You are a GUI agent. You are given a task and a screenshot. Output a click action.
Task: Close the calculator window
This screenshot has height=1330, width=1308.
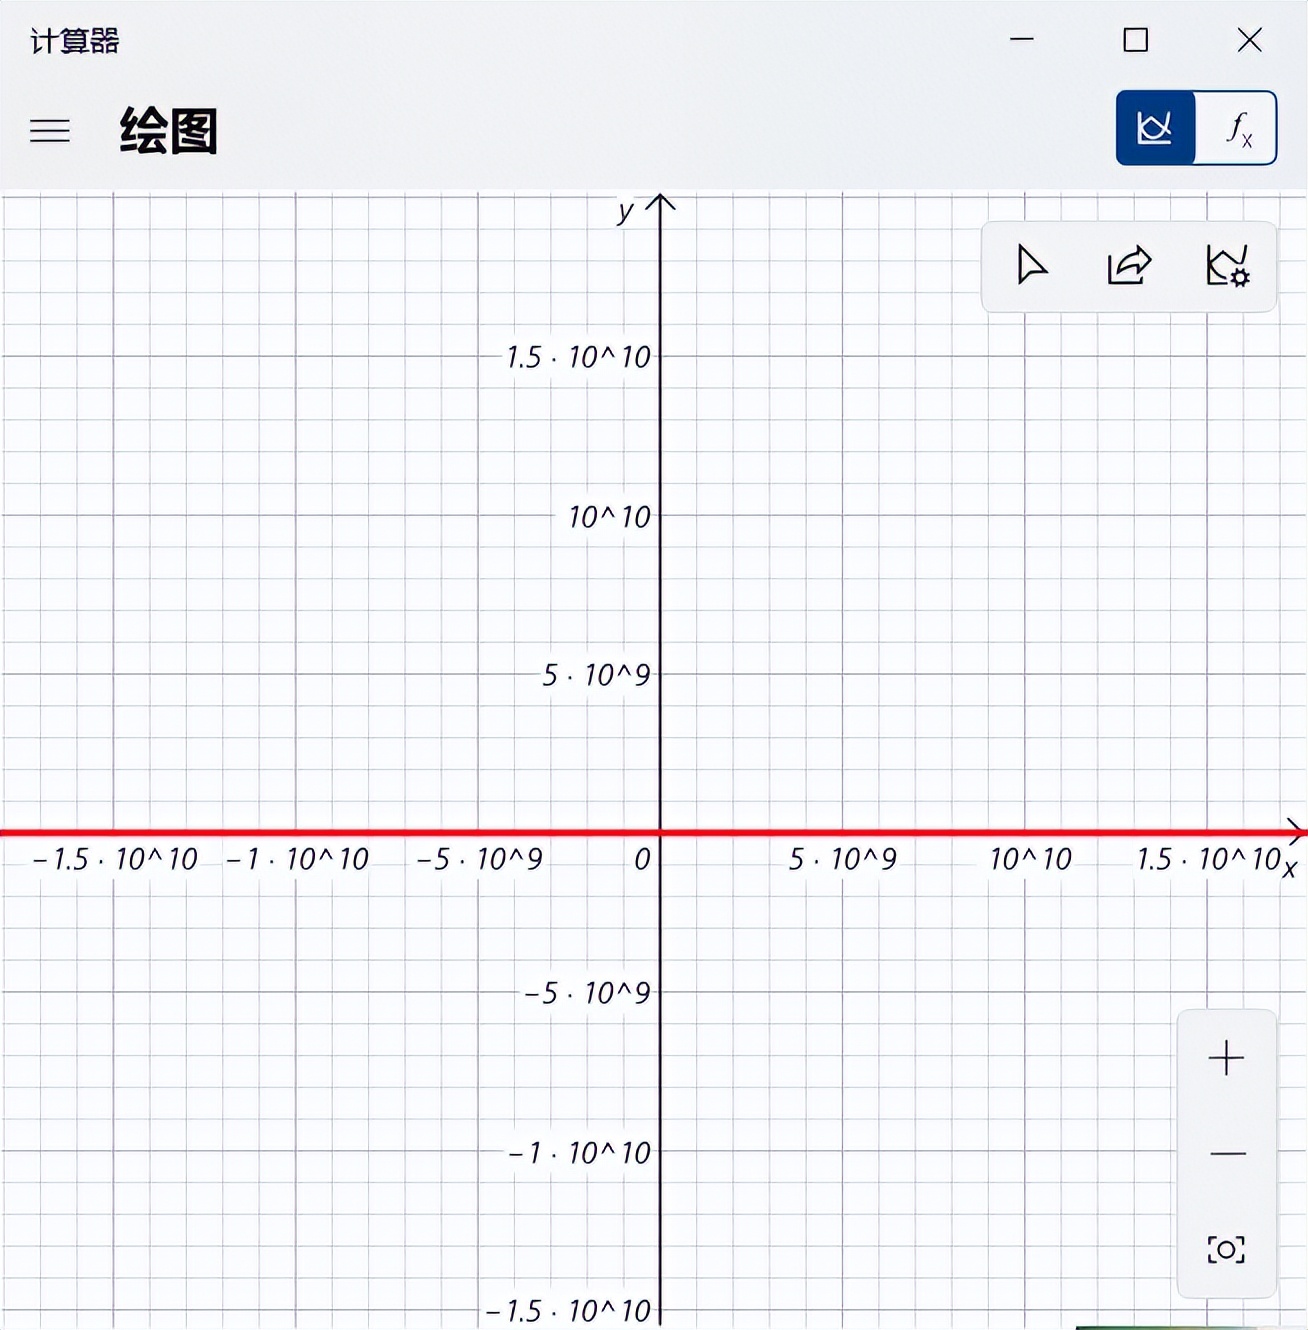(1250, 40)
